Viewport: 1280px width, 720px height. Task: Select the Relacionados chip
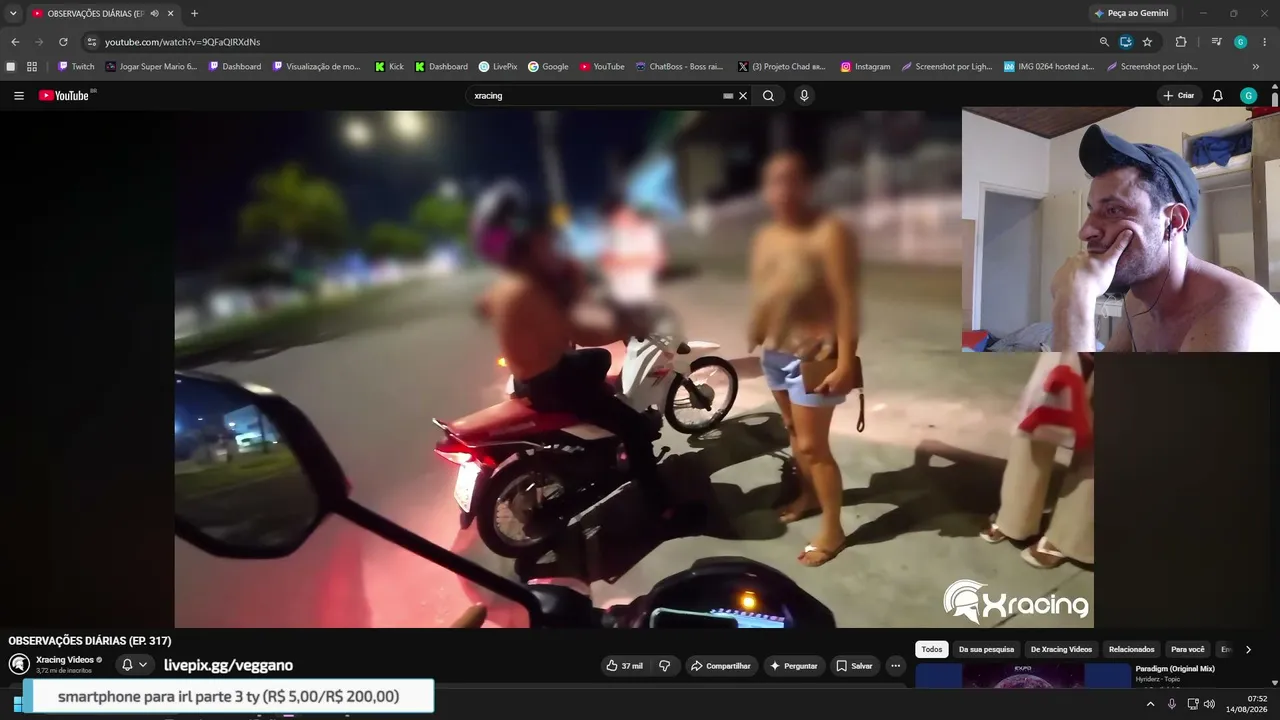1131,650
